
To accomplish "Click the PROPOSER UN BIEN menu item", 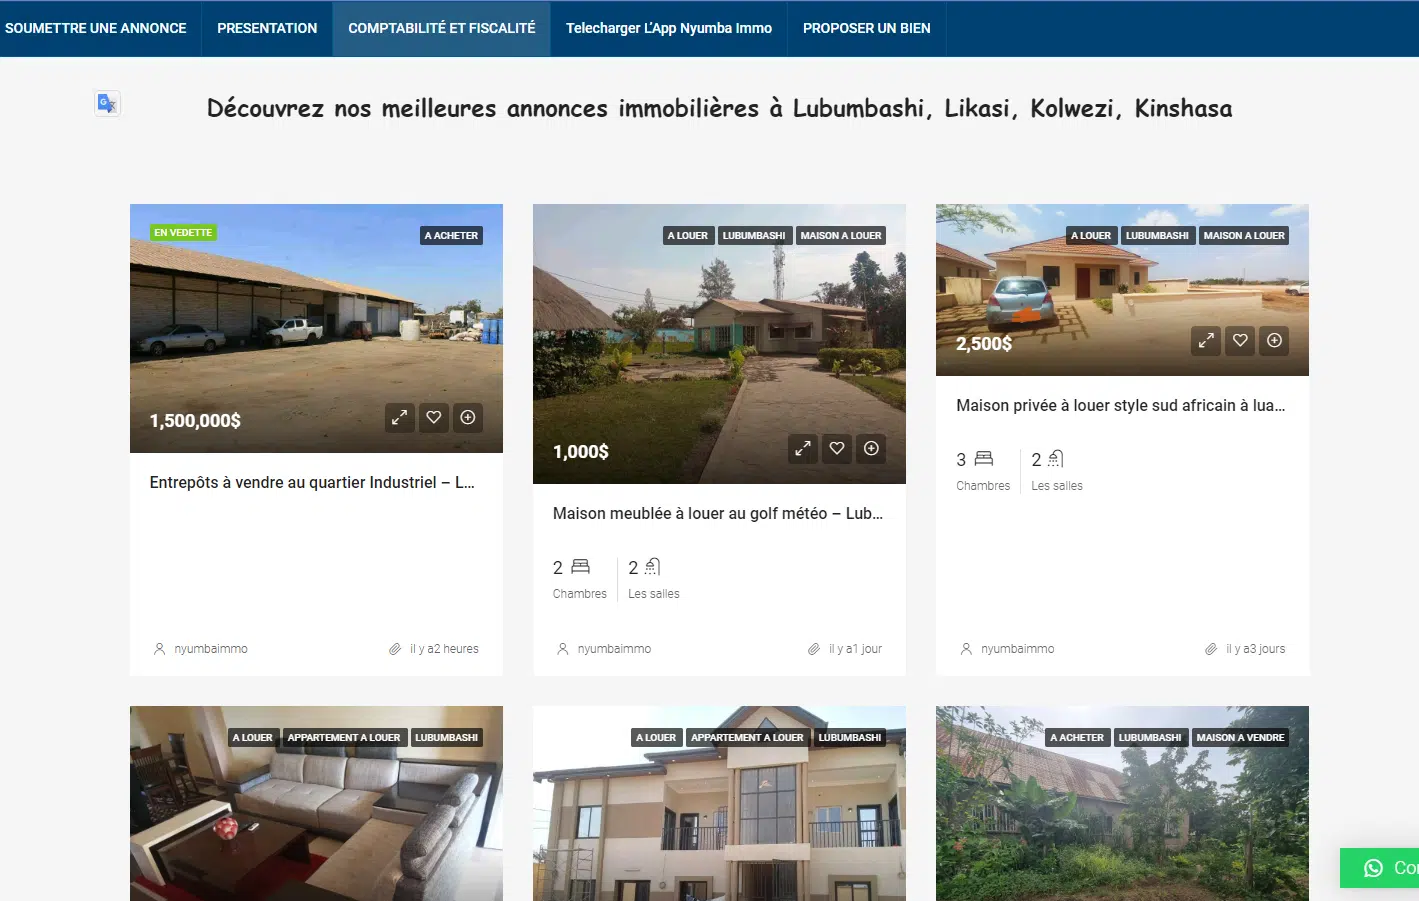I will click(x=867, y=28).
